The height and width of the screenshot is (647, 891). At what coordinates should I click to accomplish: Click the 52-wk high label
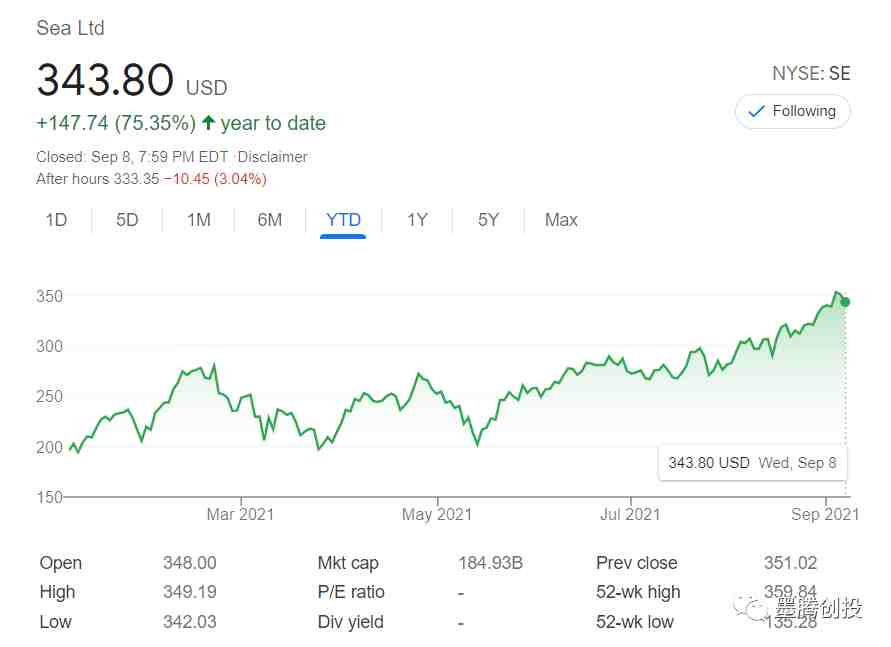(638, 592)
